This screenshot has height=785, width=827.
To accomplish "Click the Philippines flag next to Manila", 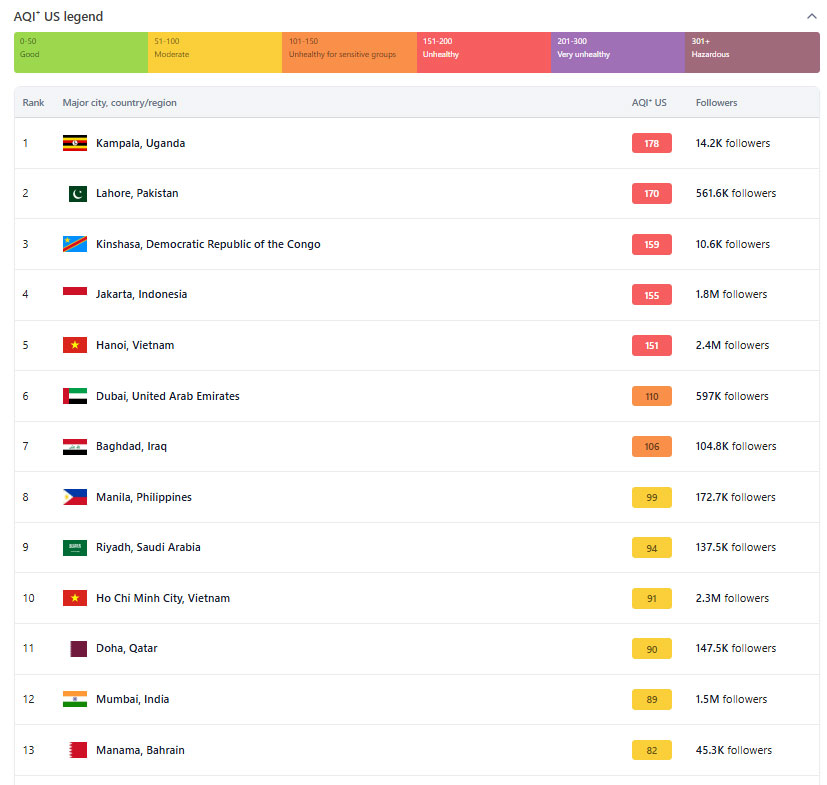I will (x=74, y=497).
